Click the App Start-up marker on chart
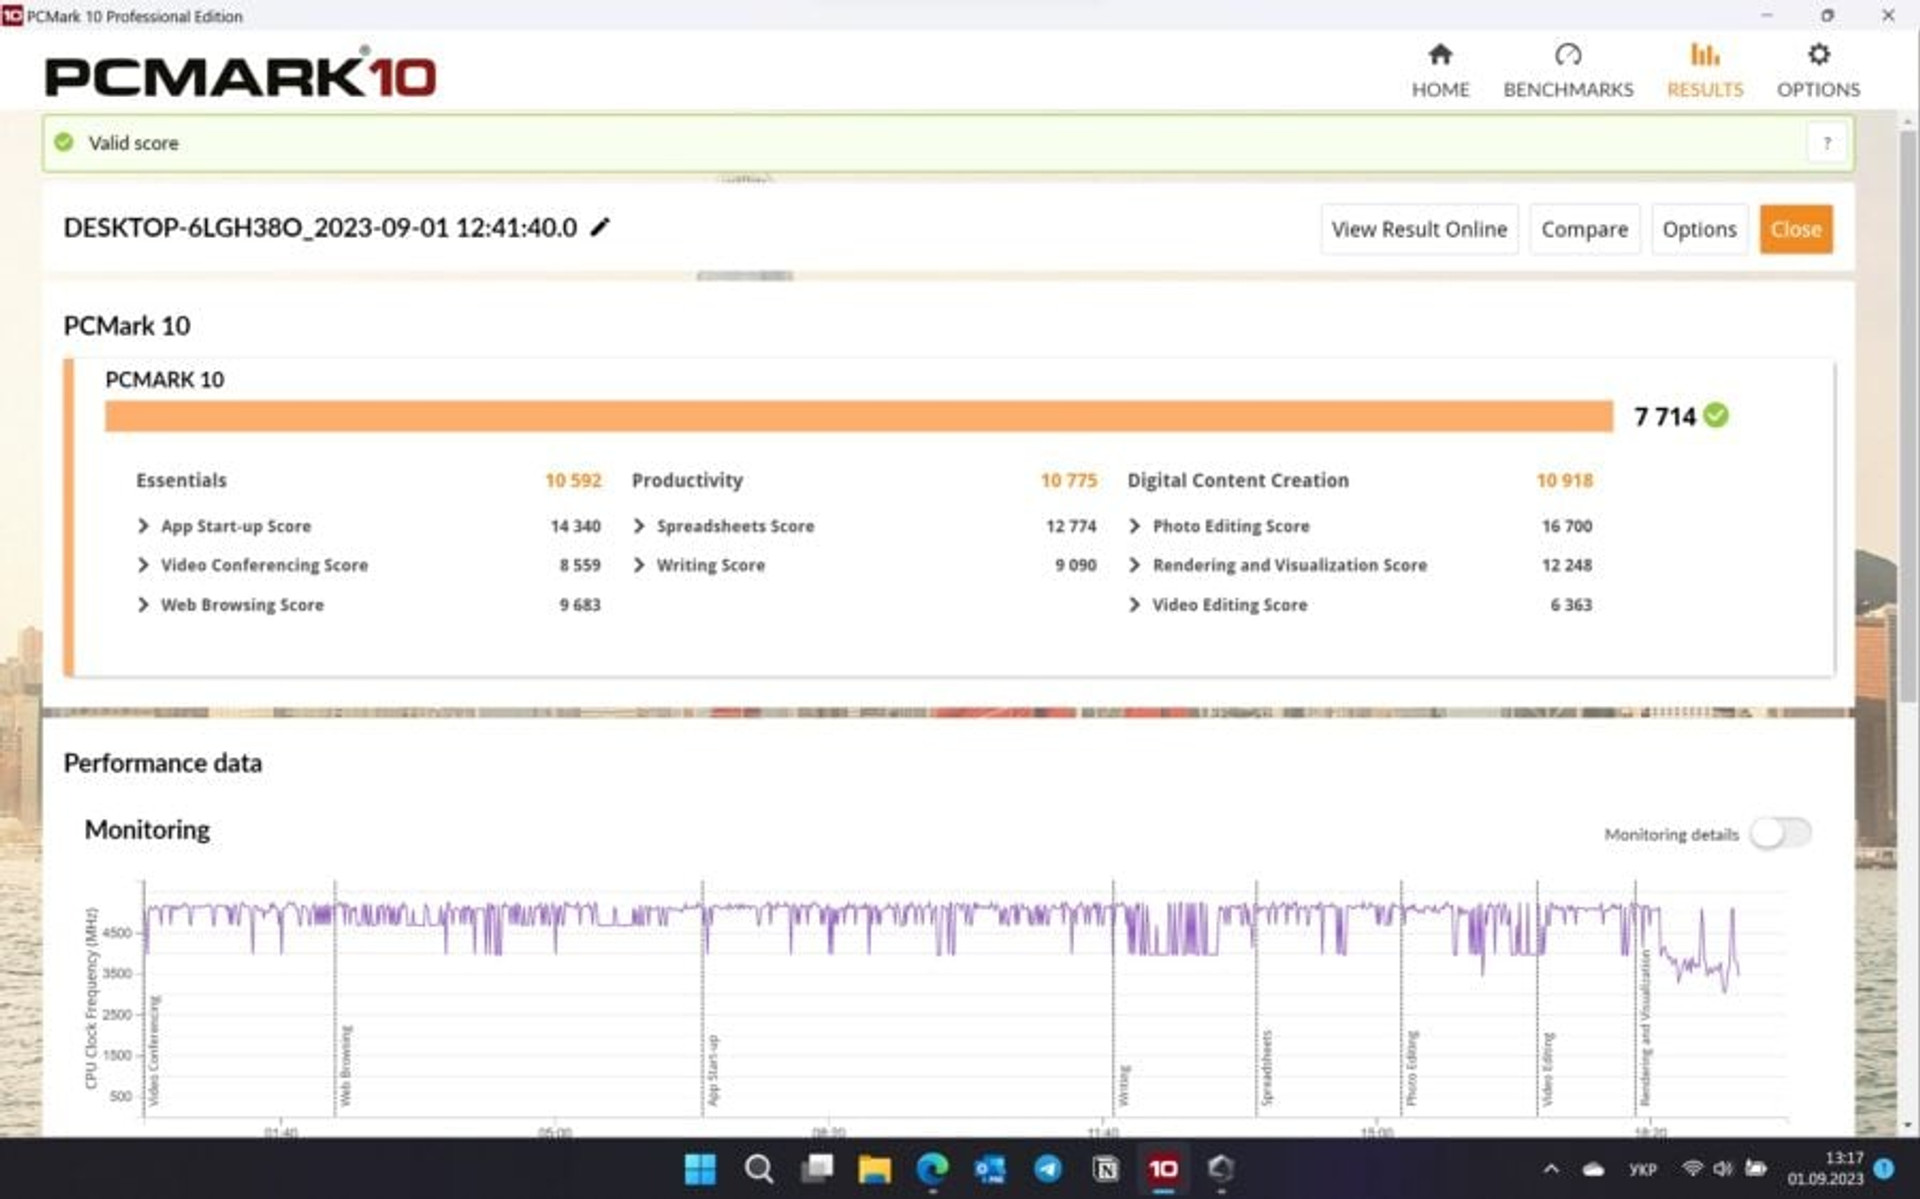The image size is (1920, 1199). click(x=713, y=1070)
